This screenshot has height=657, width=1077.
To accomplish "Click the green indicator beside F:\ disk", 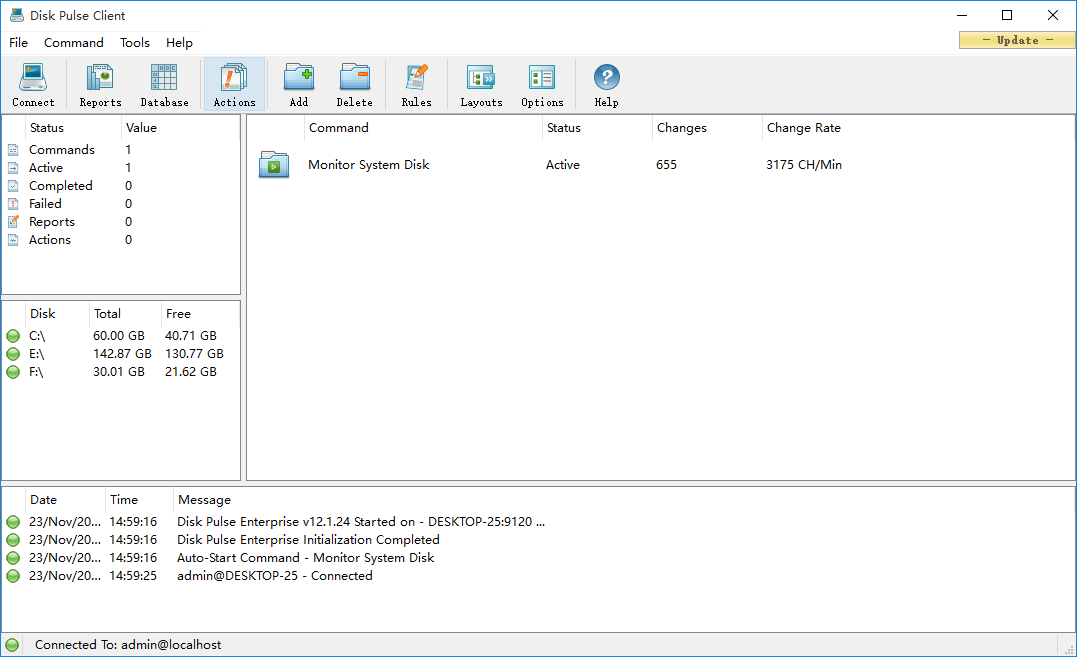I will coord(13,372).
